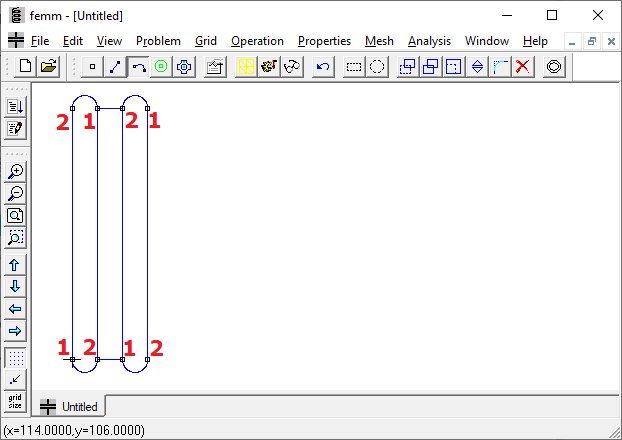Viewport: 622px width, 440px height.
Task: Click the zoom out magnifier
Action: coord(15,193)
